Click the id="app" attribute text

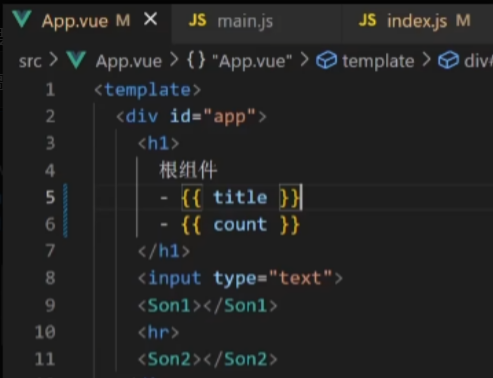pos(213,117)
